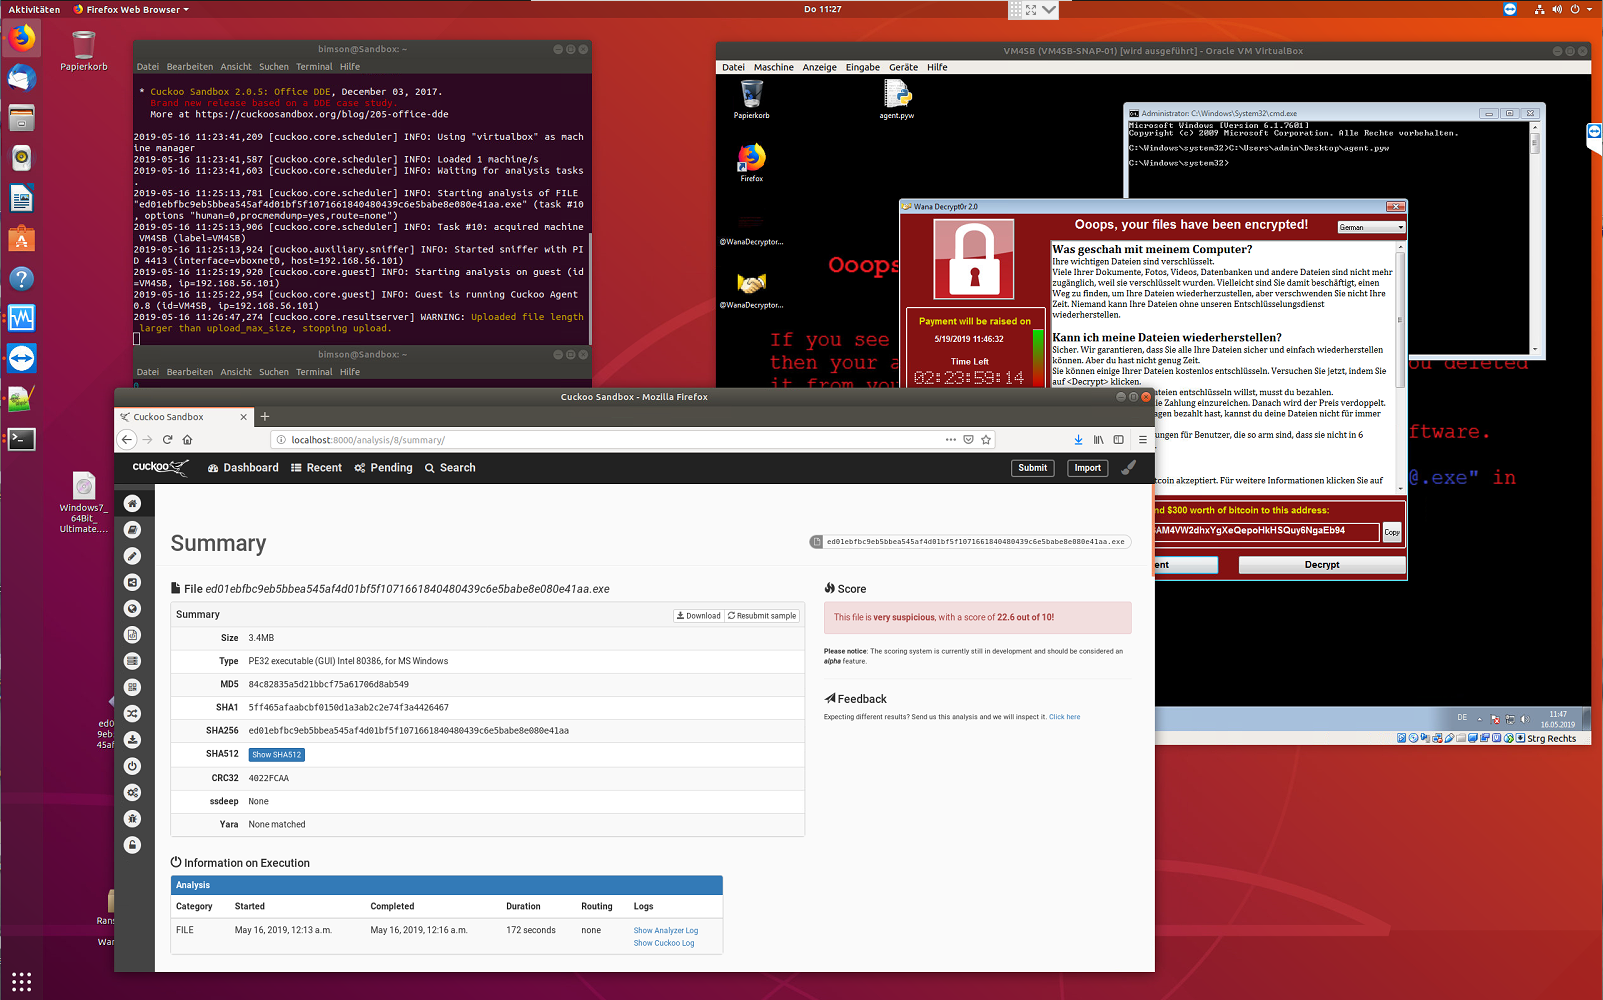1603x1000 pixels.
Task: Click the padlock icon in the Cuckoo sidebar
Action: tap(132, 845)
